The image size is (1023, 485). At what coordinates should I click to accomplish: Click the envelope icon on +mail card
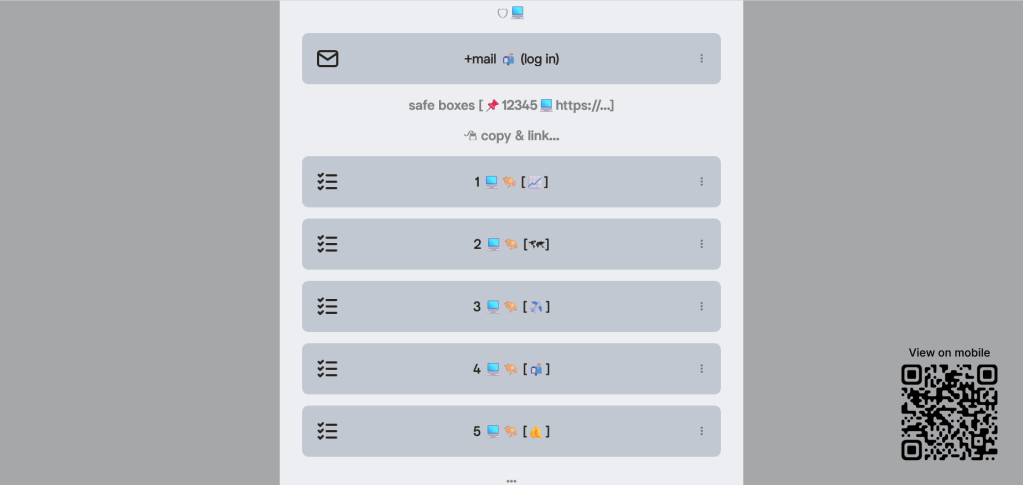point(327,59)
